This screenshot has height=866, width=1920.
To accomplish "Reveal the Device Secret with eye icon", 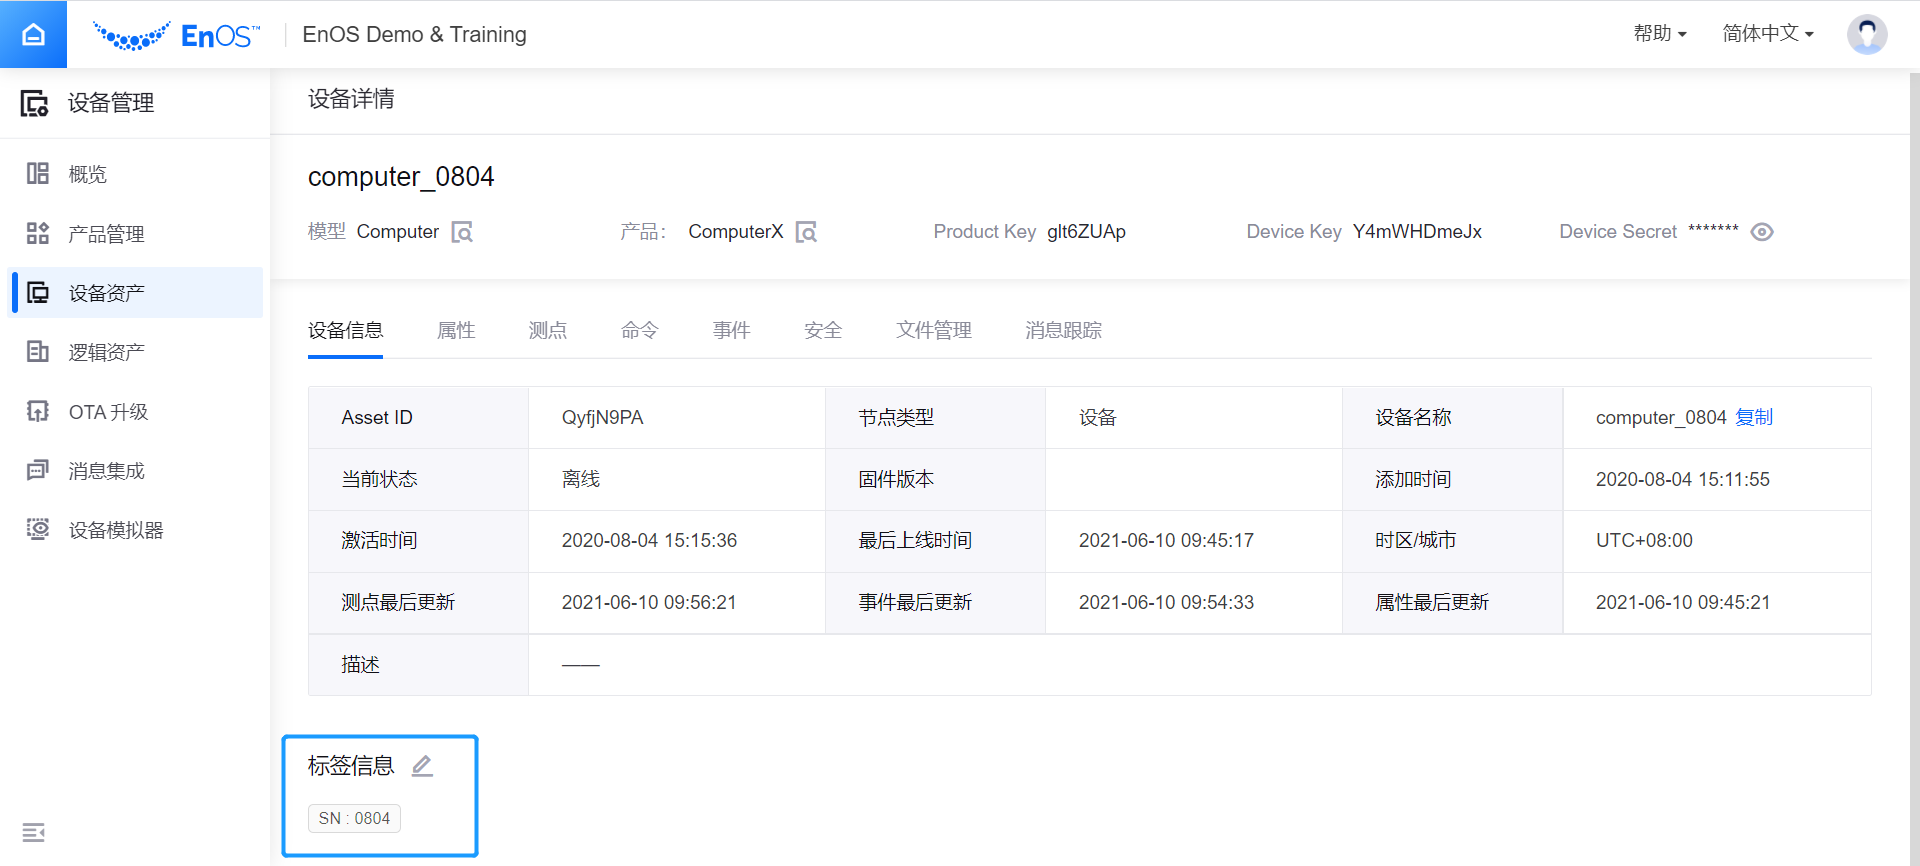I will coord(1762,232).
